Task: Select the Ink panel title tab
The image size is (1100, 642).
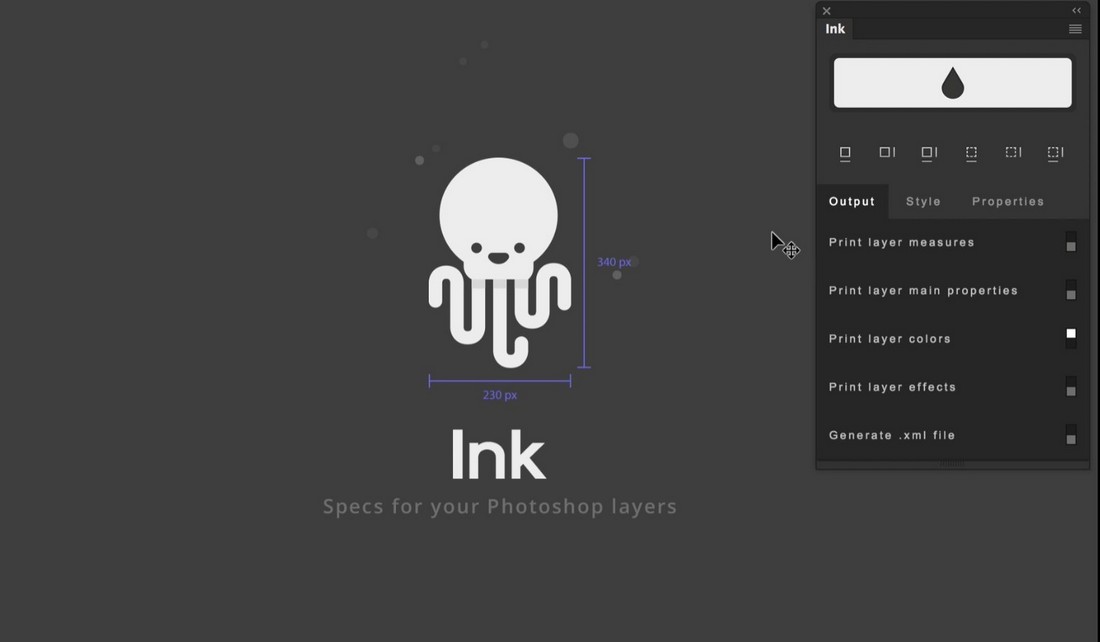Action: coord(835,29)
